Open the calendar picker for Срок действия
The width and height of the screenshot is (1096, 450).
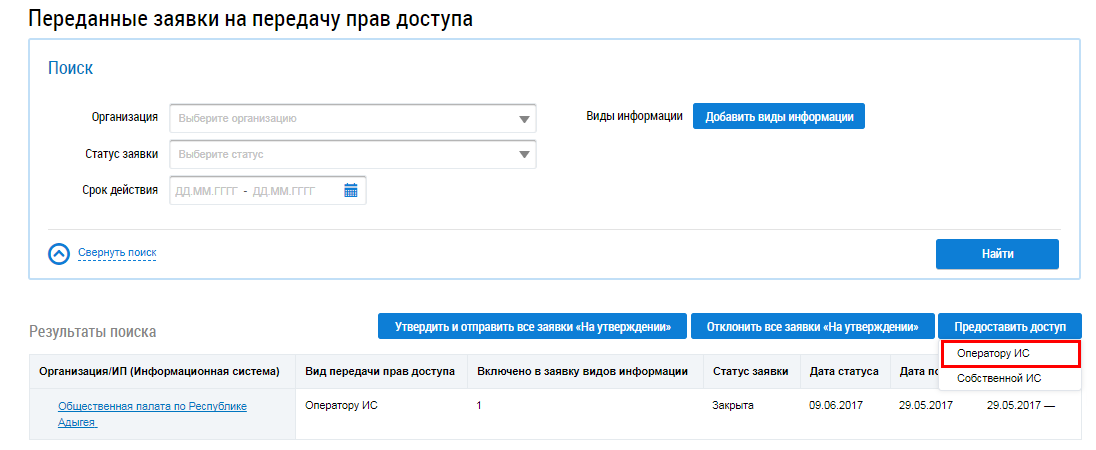(350, 190)
